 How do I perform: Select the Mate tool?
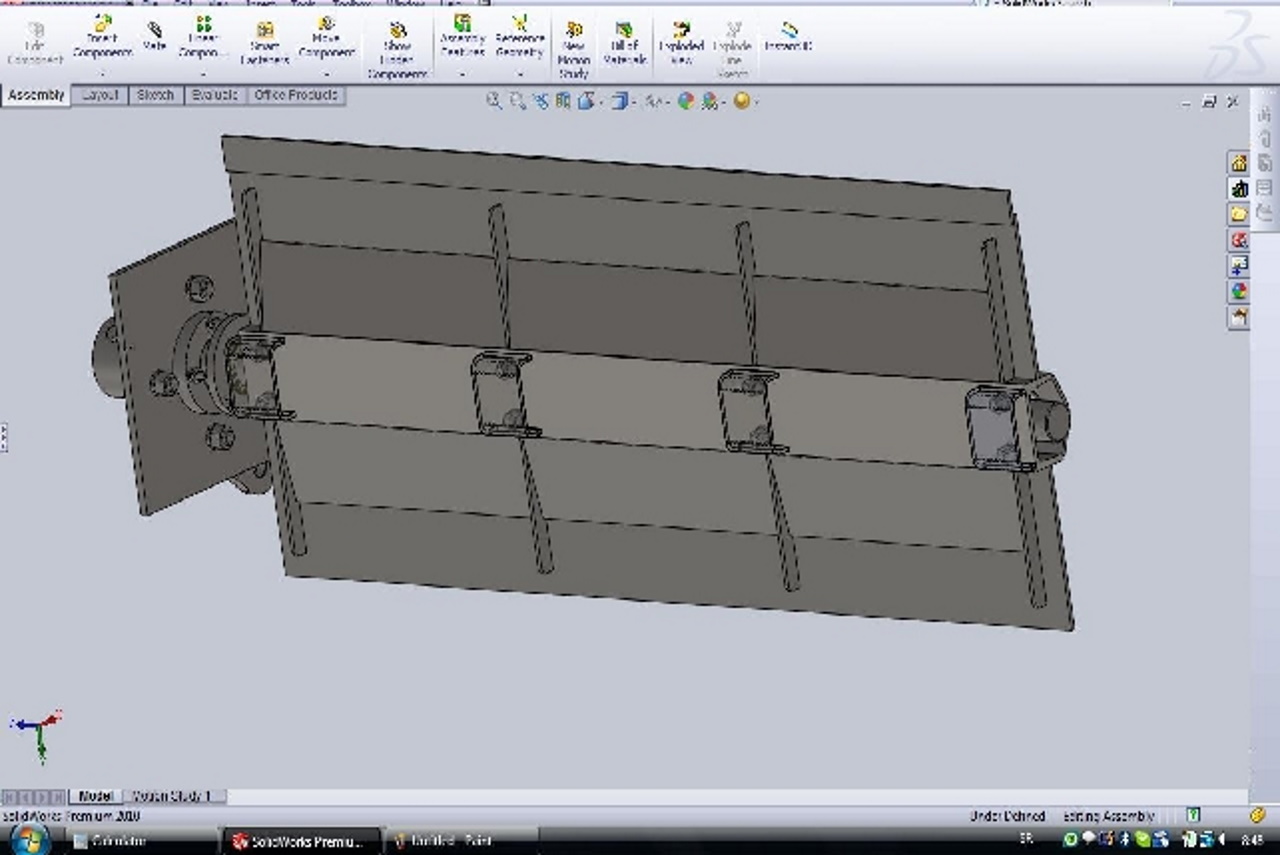click(154, 37)
